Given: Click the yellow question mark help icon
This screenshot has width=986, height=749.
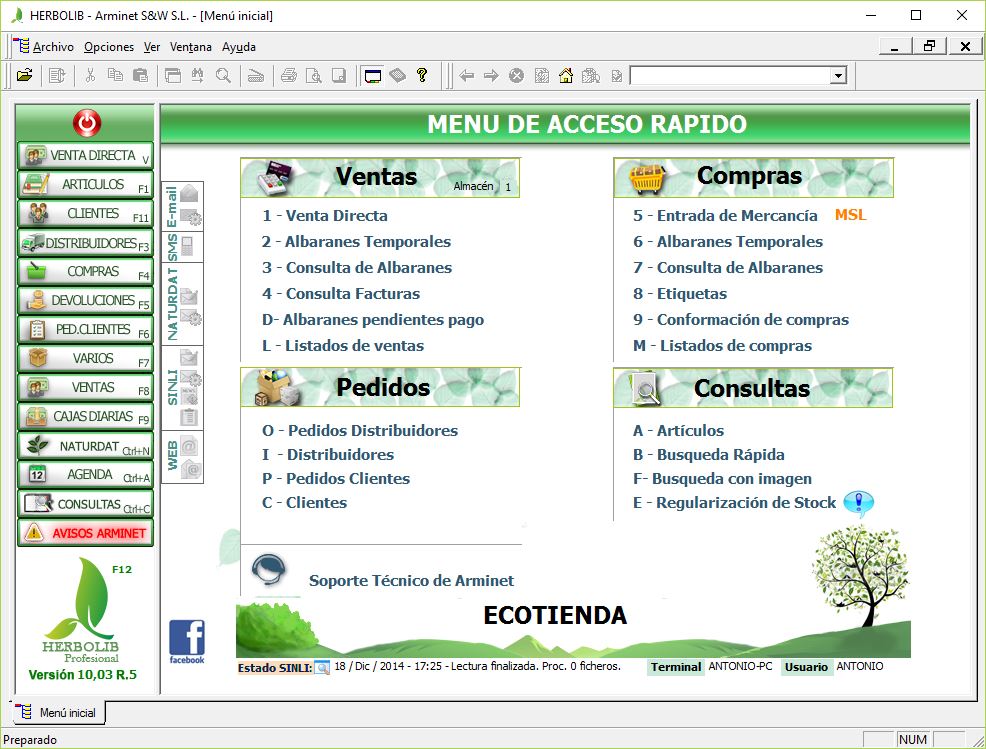Looking at the screenshot, I should [x=422, y=76].
